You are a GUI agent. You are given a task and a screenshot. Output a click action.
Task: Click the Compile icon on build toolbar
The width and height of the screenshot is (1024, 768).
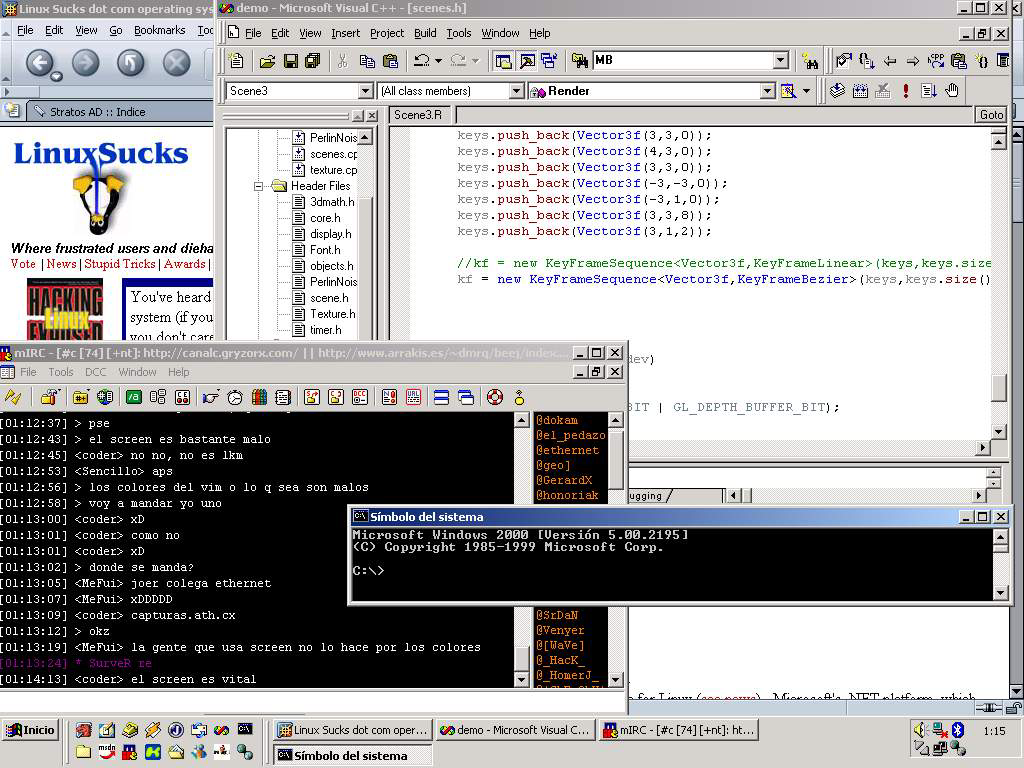point(837,91)
